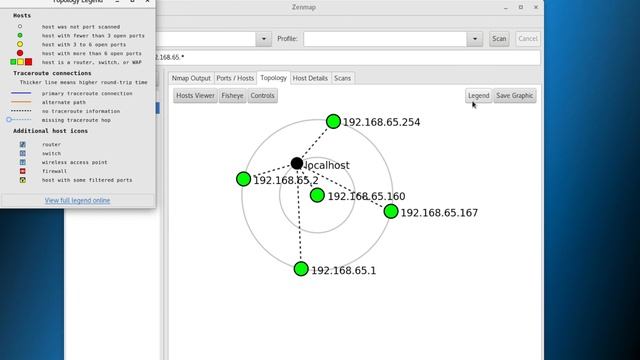Select the 192.168.65.167 host node

click(391, 211)
